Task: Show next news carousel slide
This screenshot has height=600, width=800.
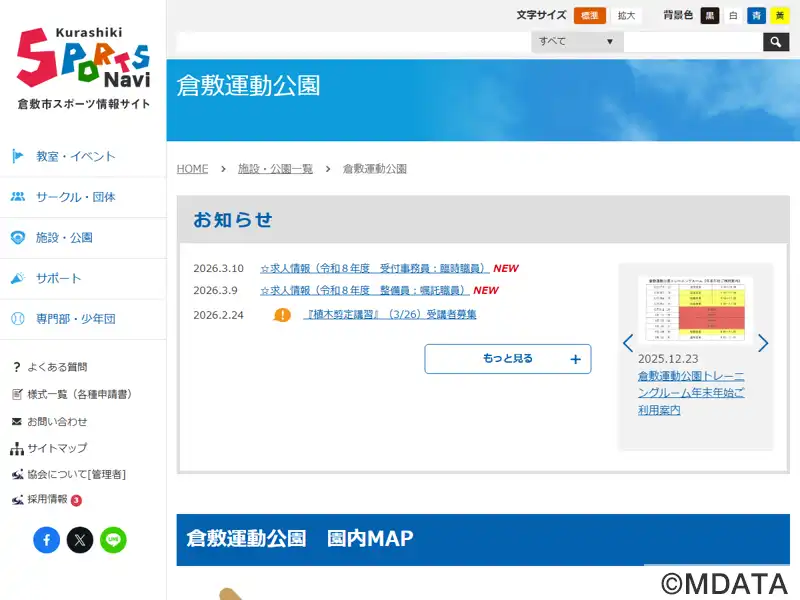Action: tap(763, 343)
